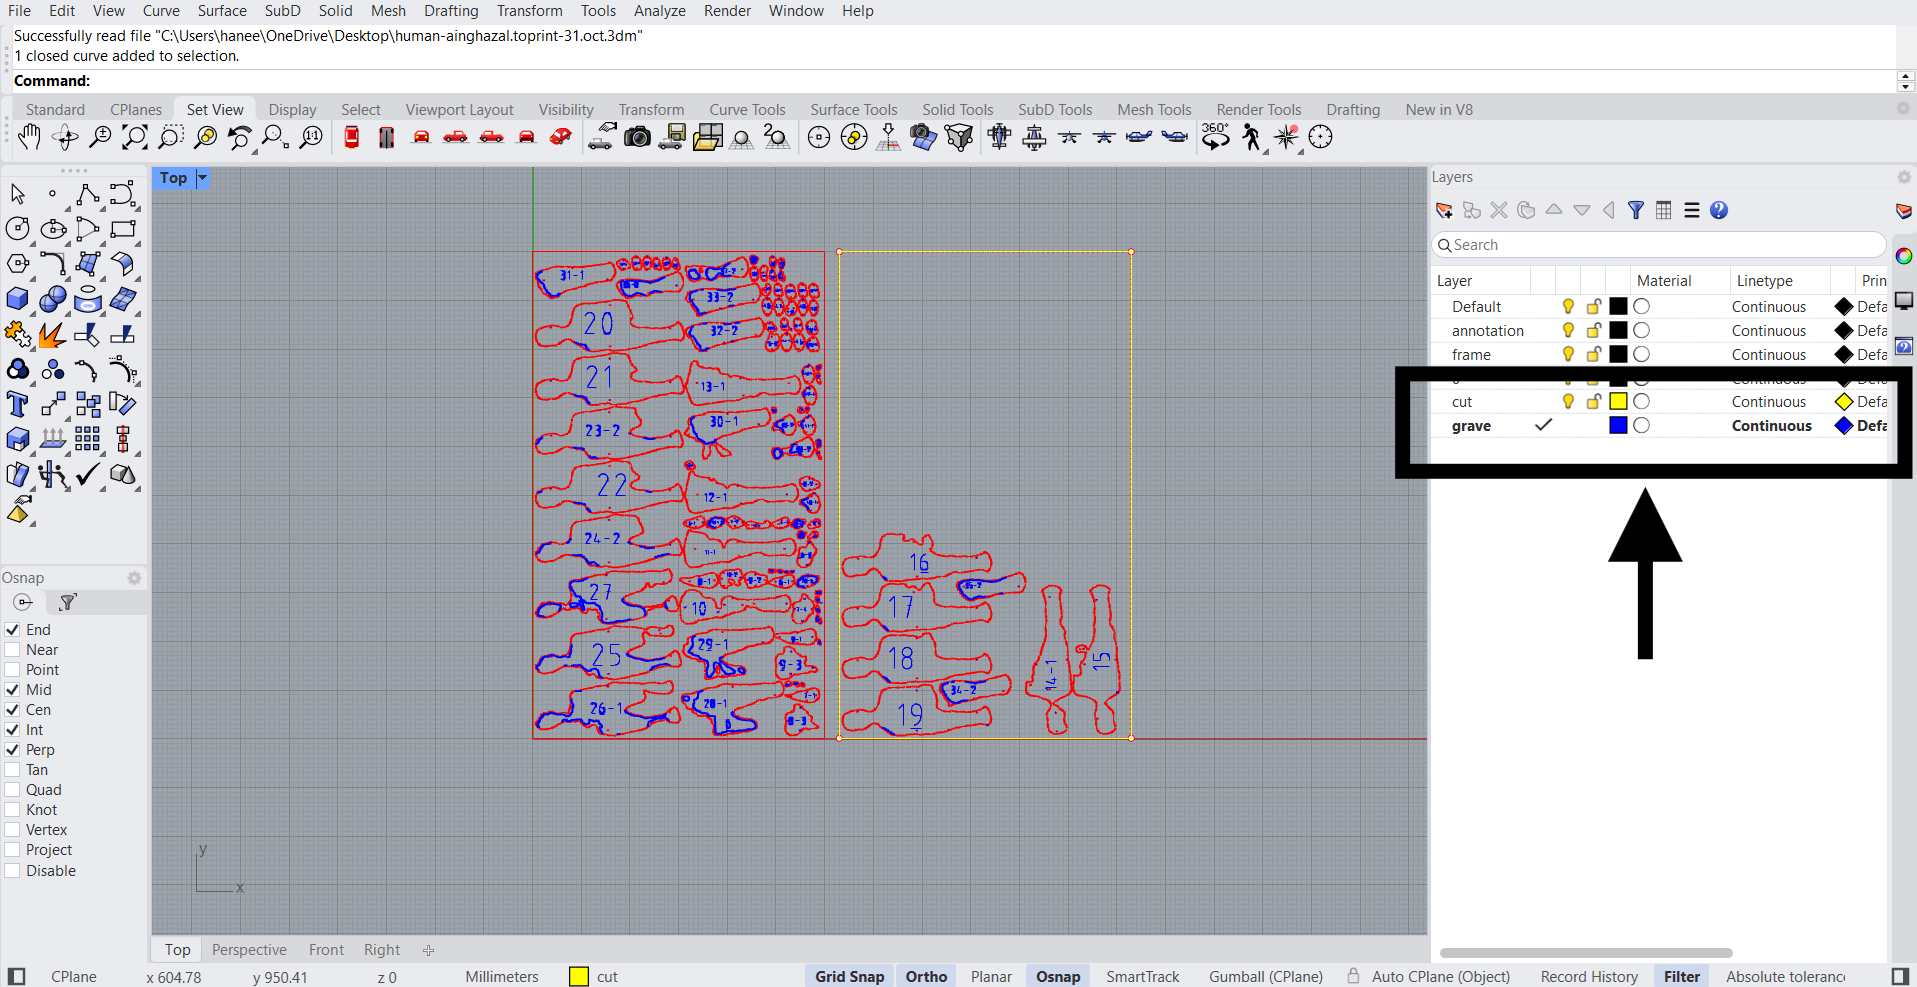Viewport: 1917px width, 987px height.
Task: Open the Curve menu
Action: (161, 11)
